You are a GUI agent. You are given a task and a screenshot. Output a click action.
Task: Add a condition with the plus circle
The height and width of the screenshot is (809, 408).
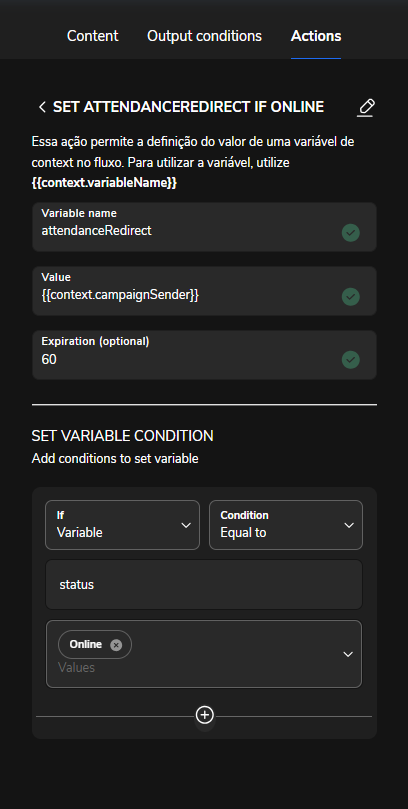pyautogui.click(x=205, y=715)
